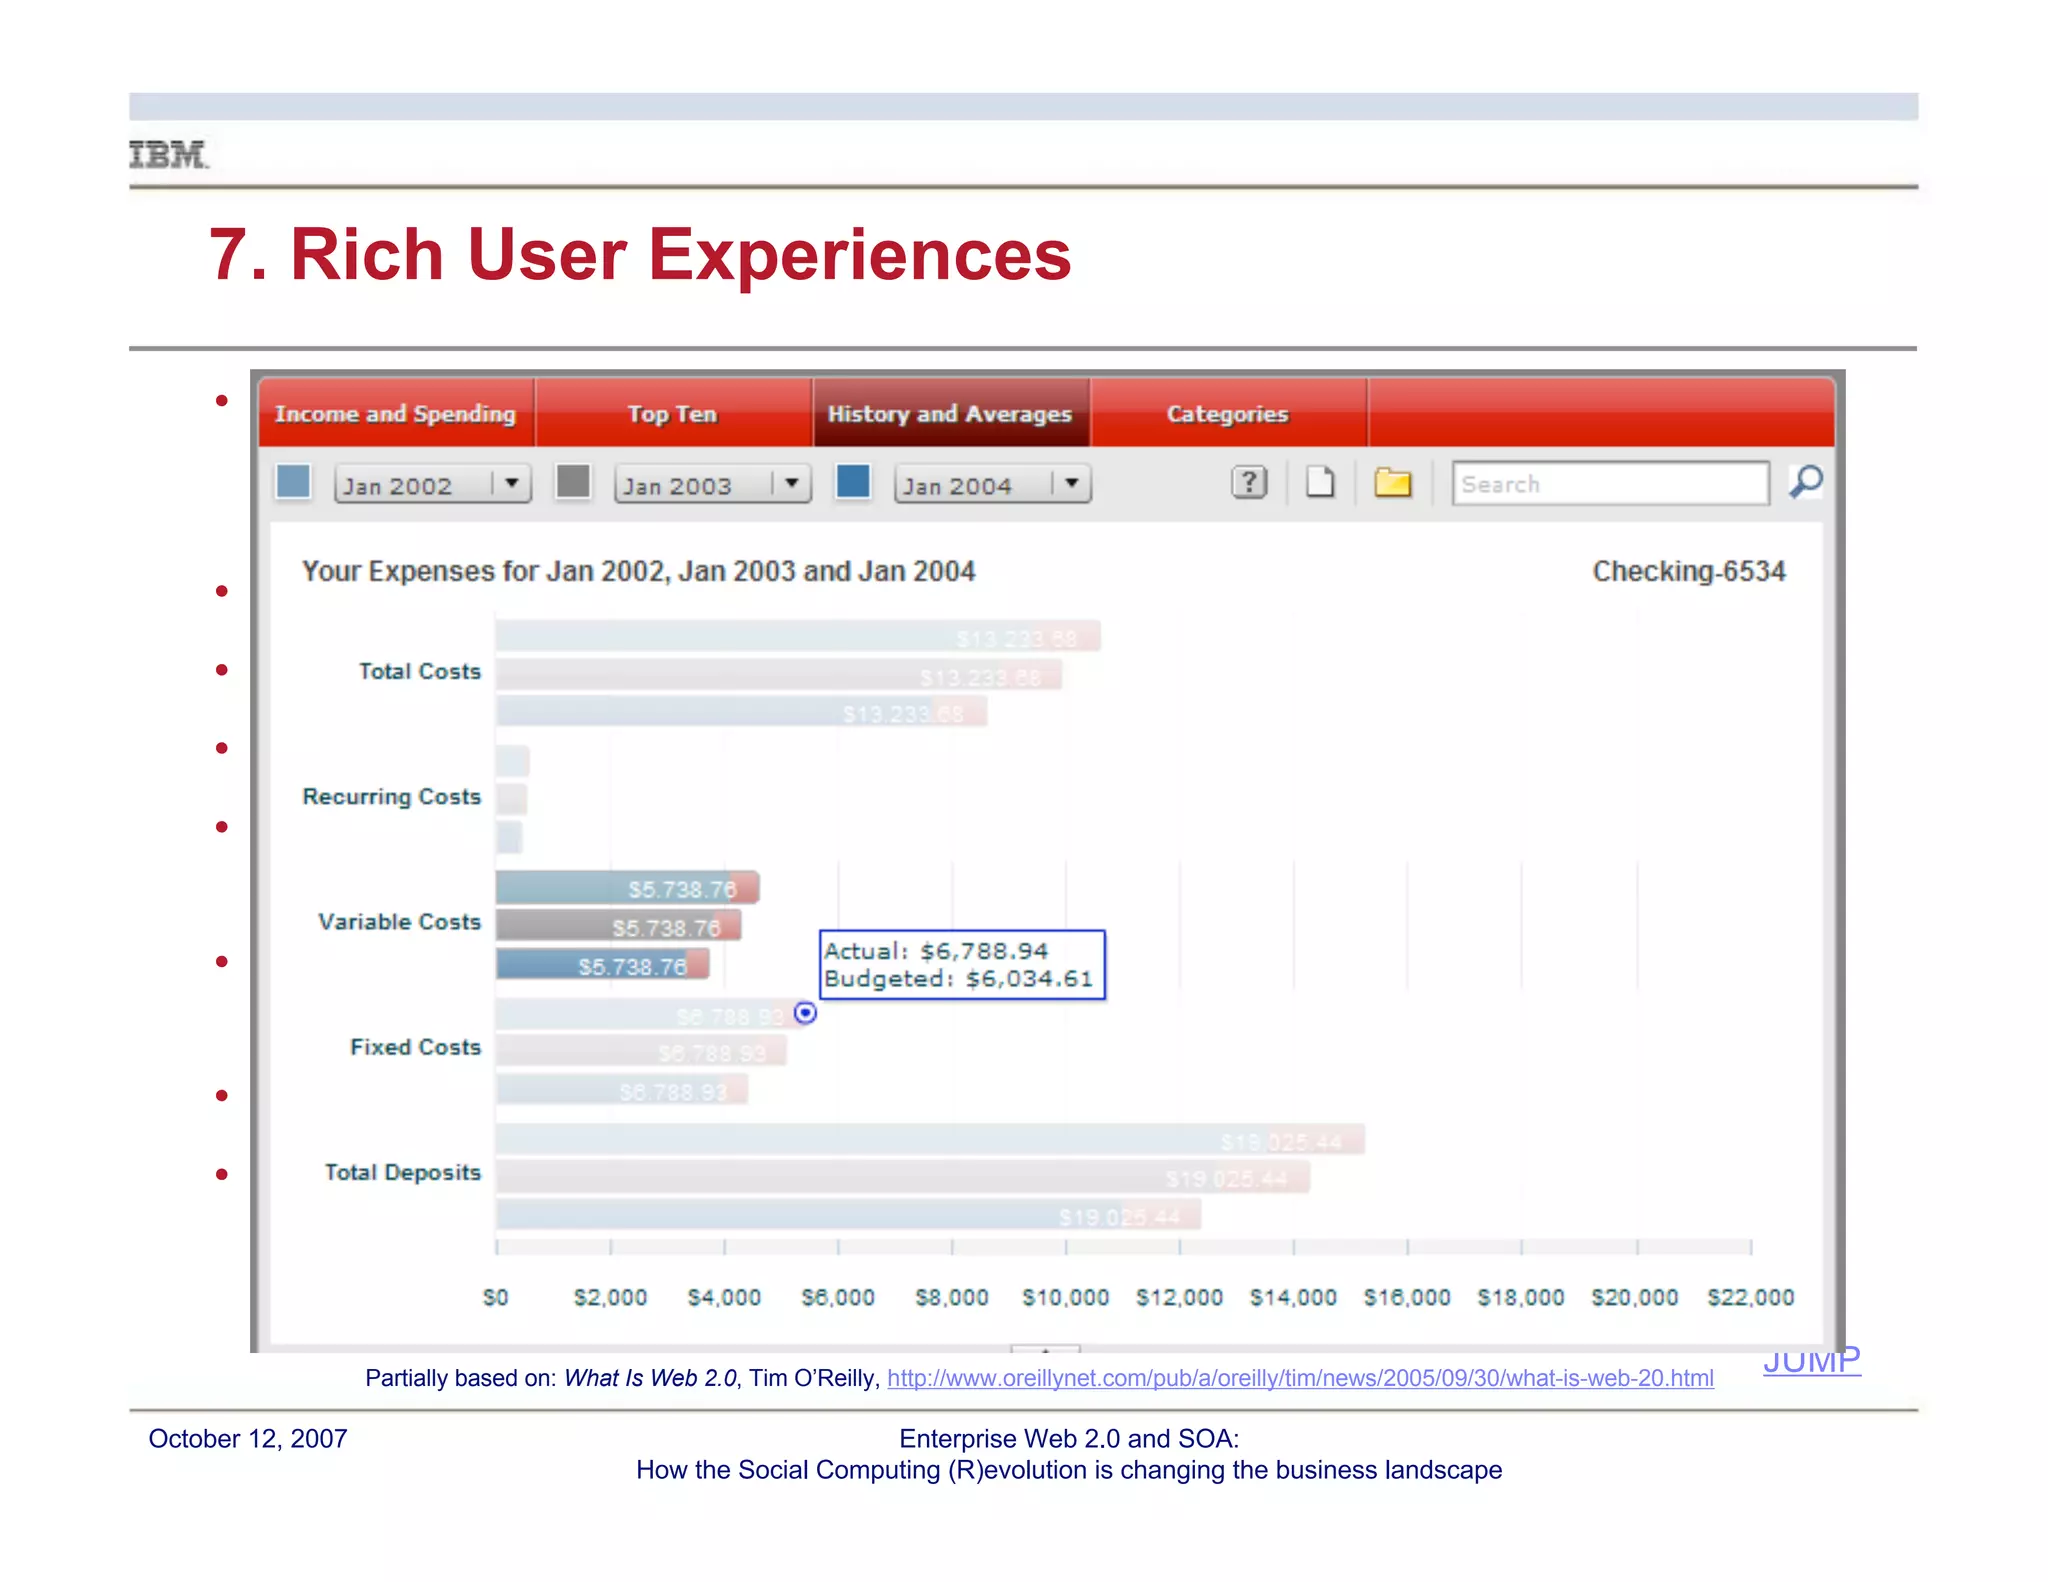2048x1582 pixels.
Task: Click the $22,000 axis label
Action: 1751,1297
